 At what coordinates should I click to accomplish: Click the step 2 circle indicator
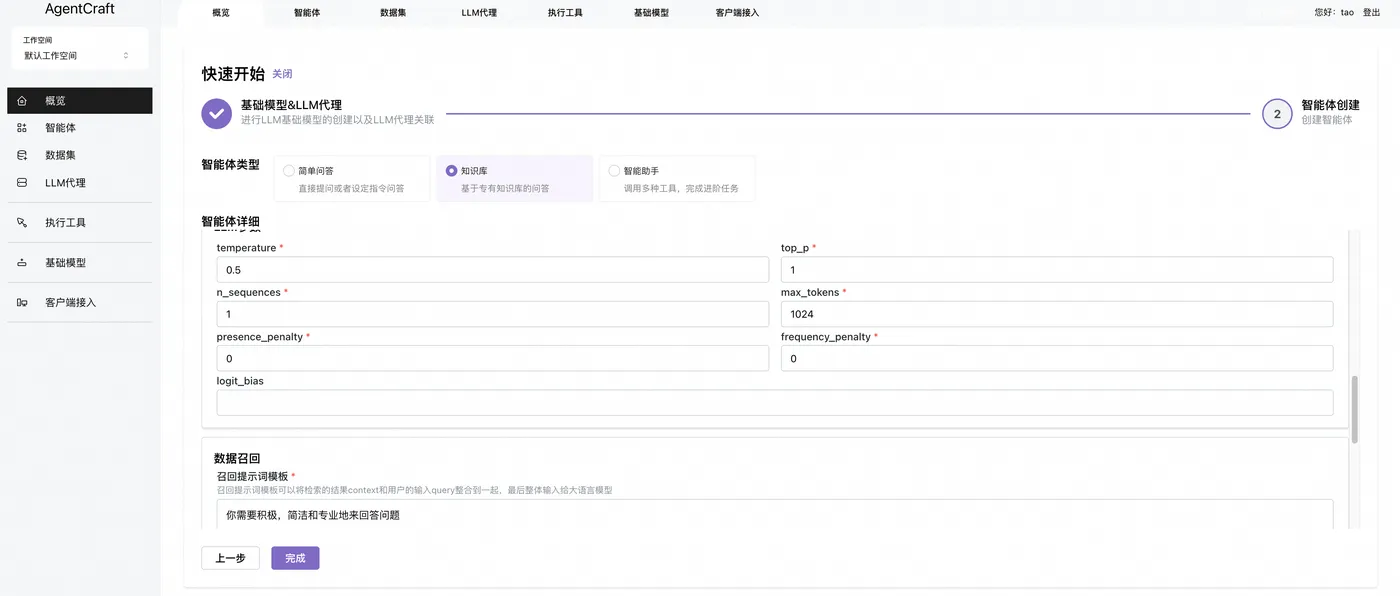tap(1277, 114)
